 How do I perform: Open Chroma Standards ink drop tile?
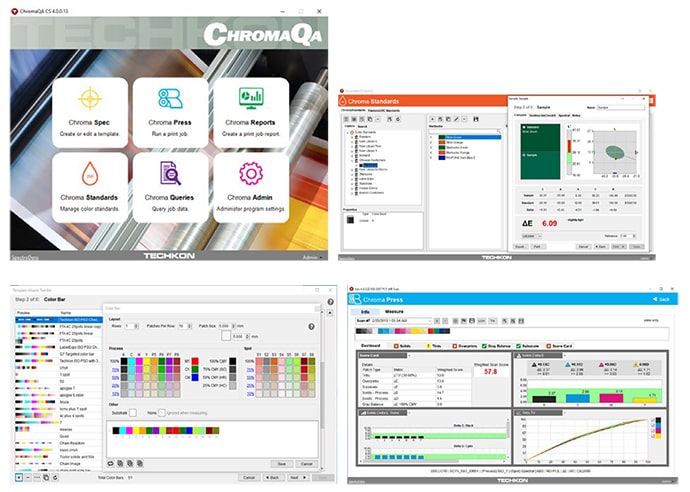tap(89, 186)
